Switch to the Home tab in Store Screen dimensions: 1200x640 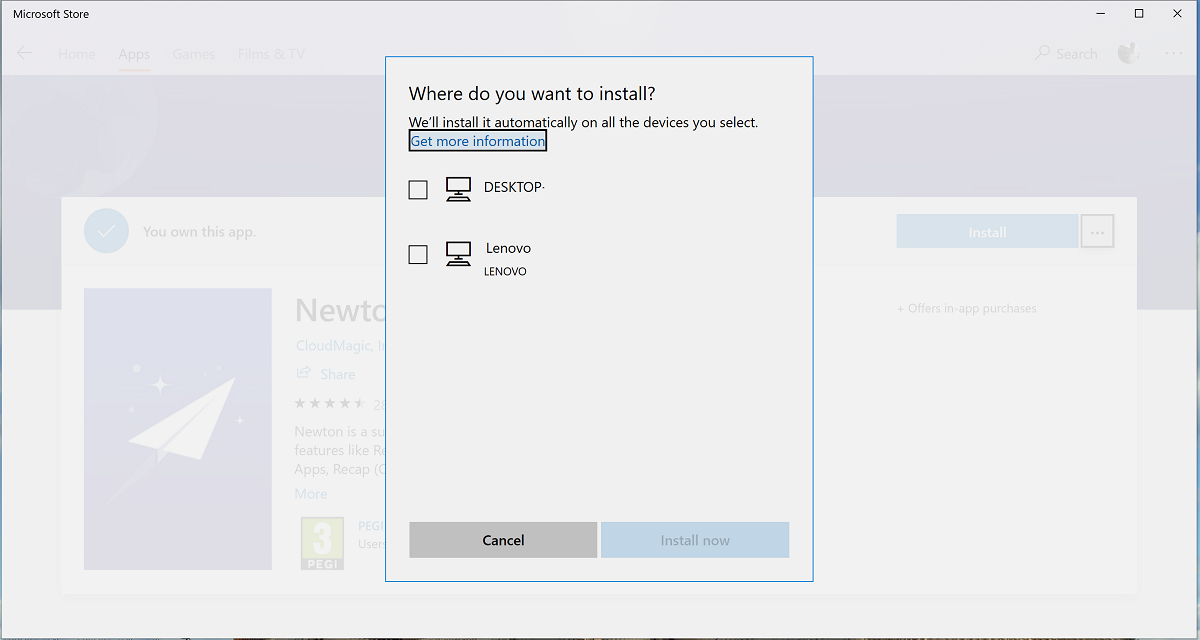[77, 54]
